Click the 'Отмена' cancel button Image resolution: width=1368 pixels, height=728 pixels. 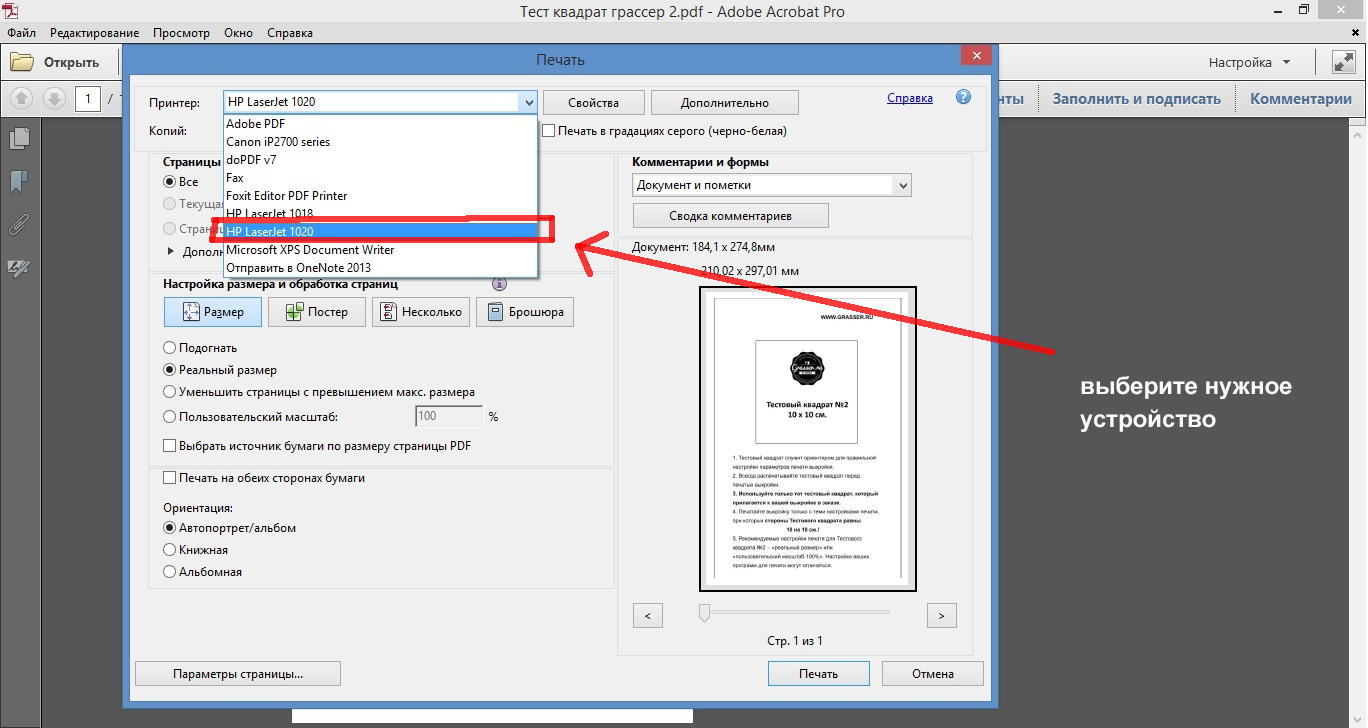(933, 673)
